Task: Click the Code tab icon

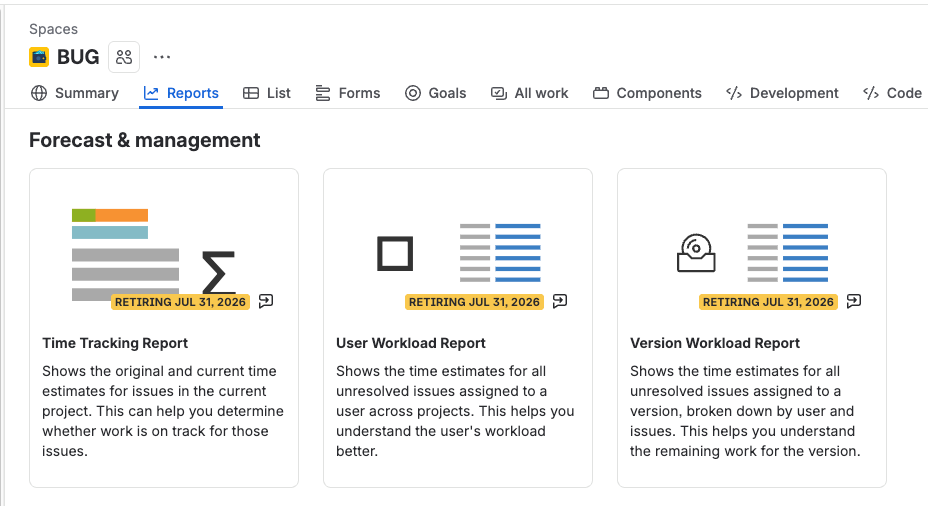Action: tap(871, 94)
